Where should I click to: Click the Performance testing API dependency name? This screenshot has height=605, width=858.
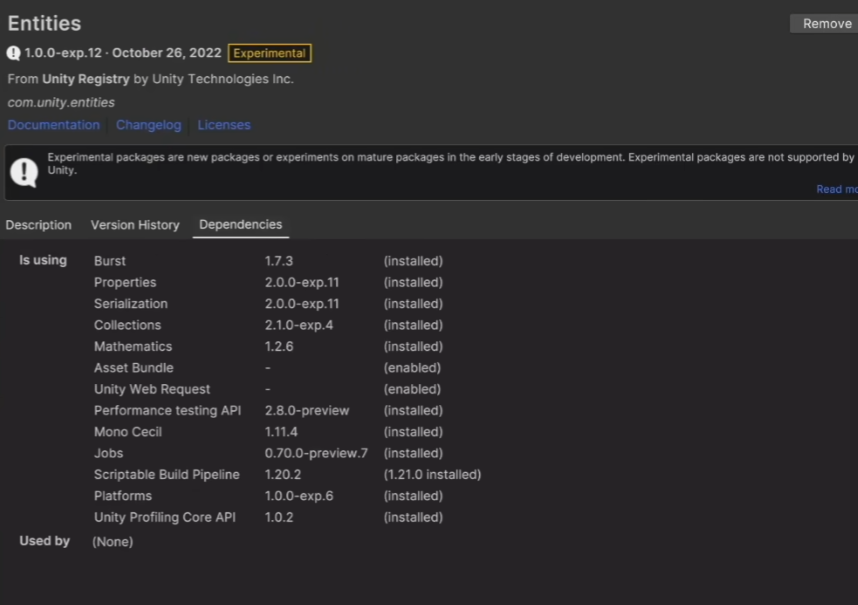click(x=167, y=410)
